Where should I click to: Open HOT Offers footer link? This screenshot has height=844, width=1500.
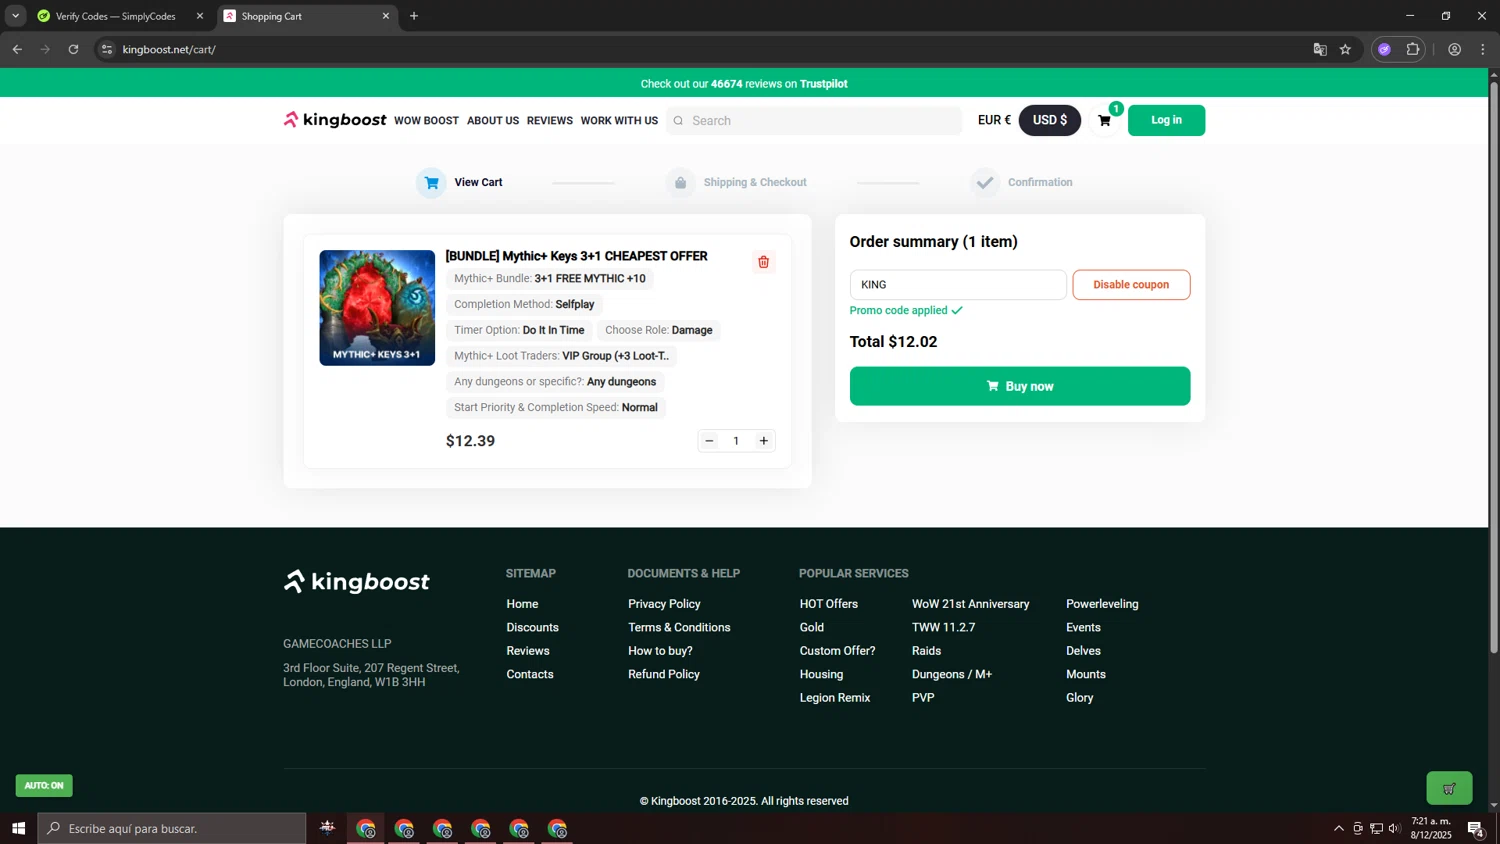[x=829, y=604]
